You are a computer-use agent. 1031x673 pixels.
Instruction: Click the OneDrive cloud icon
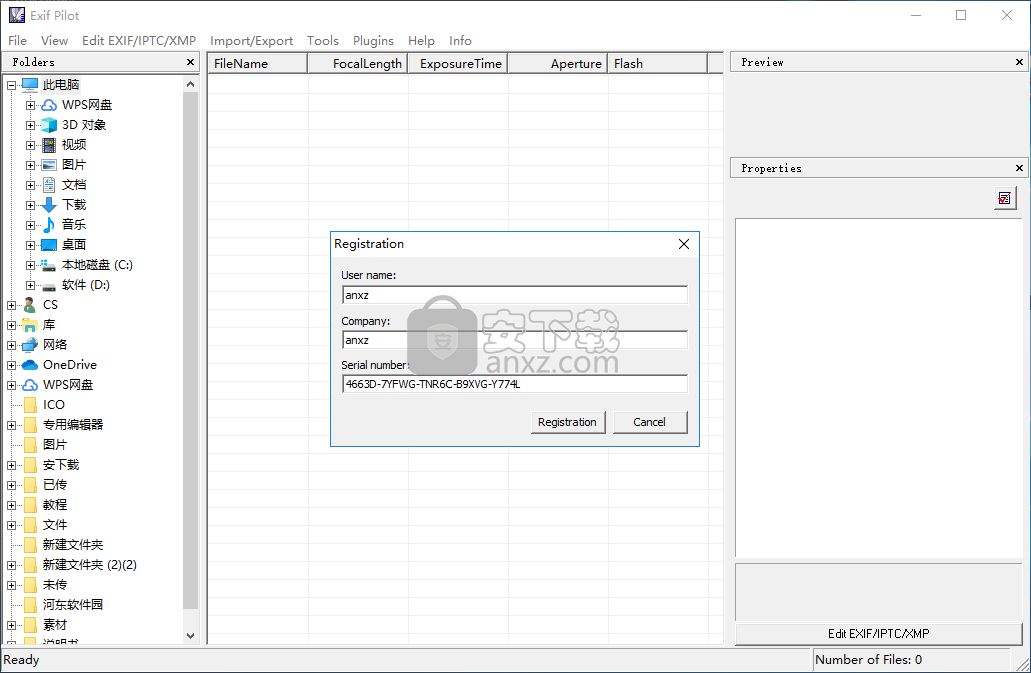click(30, 365)
